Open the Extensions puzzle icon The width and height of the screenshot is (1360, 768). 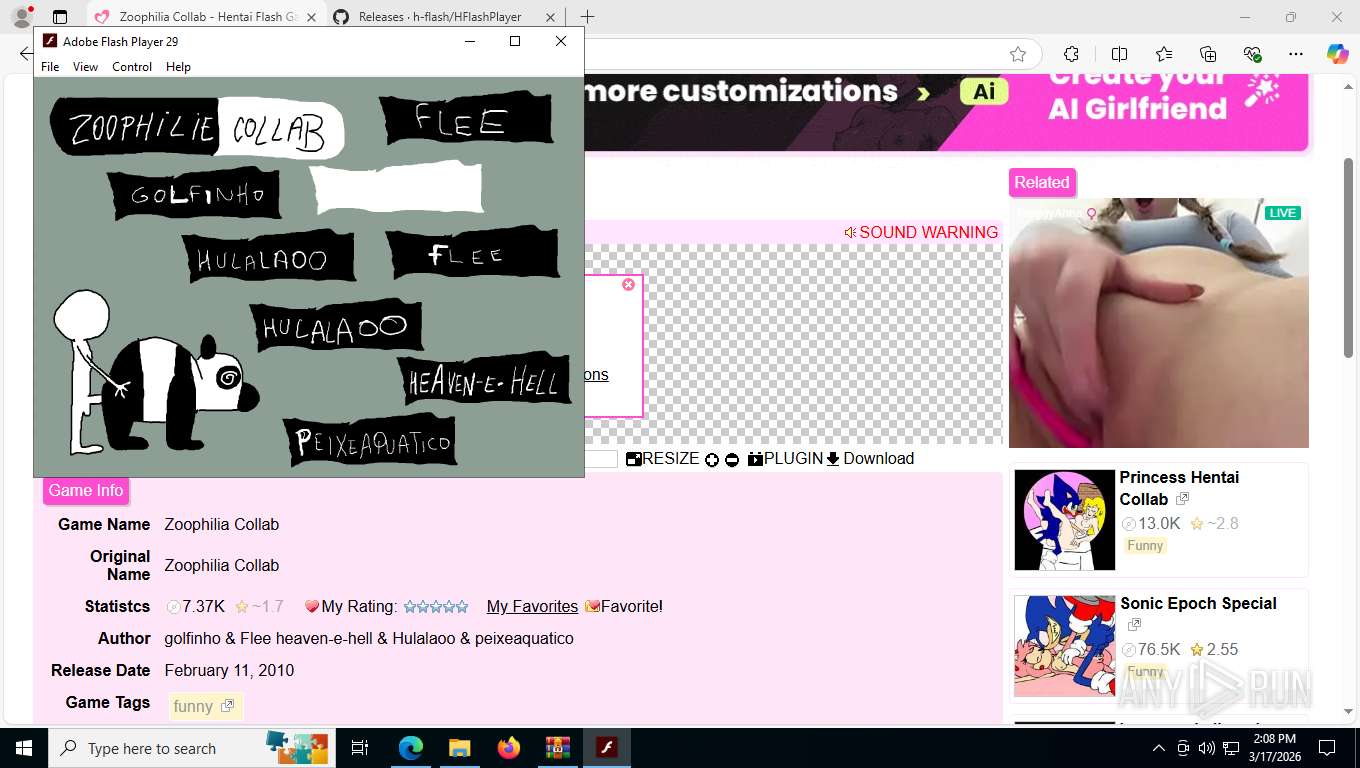1071,54
